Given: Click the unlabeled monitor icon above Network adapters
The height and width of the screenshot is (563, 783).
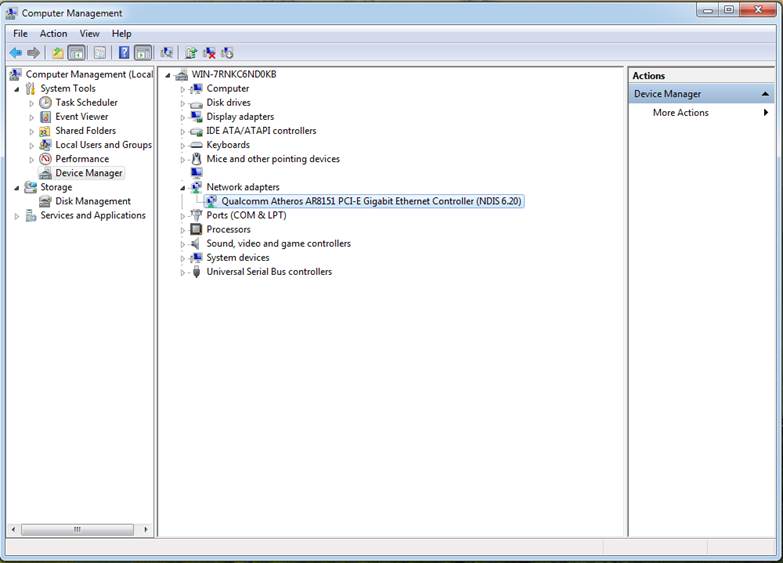Looking at the screenshot, I should (197, 173).
